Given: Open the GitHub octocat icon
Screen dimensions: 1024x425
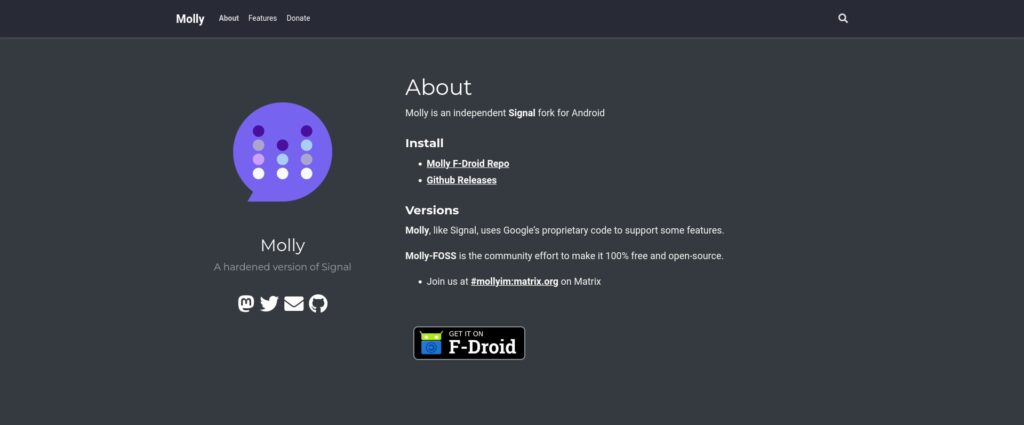Looking at the screenshot, I should (318, 303).
